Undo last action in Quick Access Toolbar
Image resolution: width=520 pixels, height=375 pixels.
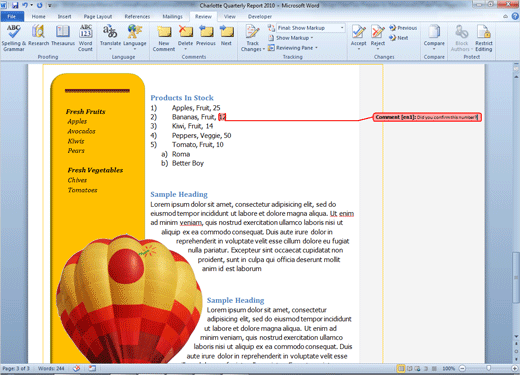[x=25, y=5]
